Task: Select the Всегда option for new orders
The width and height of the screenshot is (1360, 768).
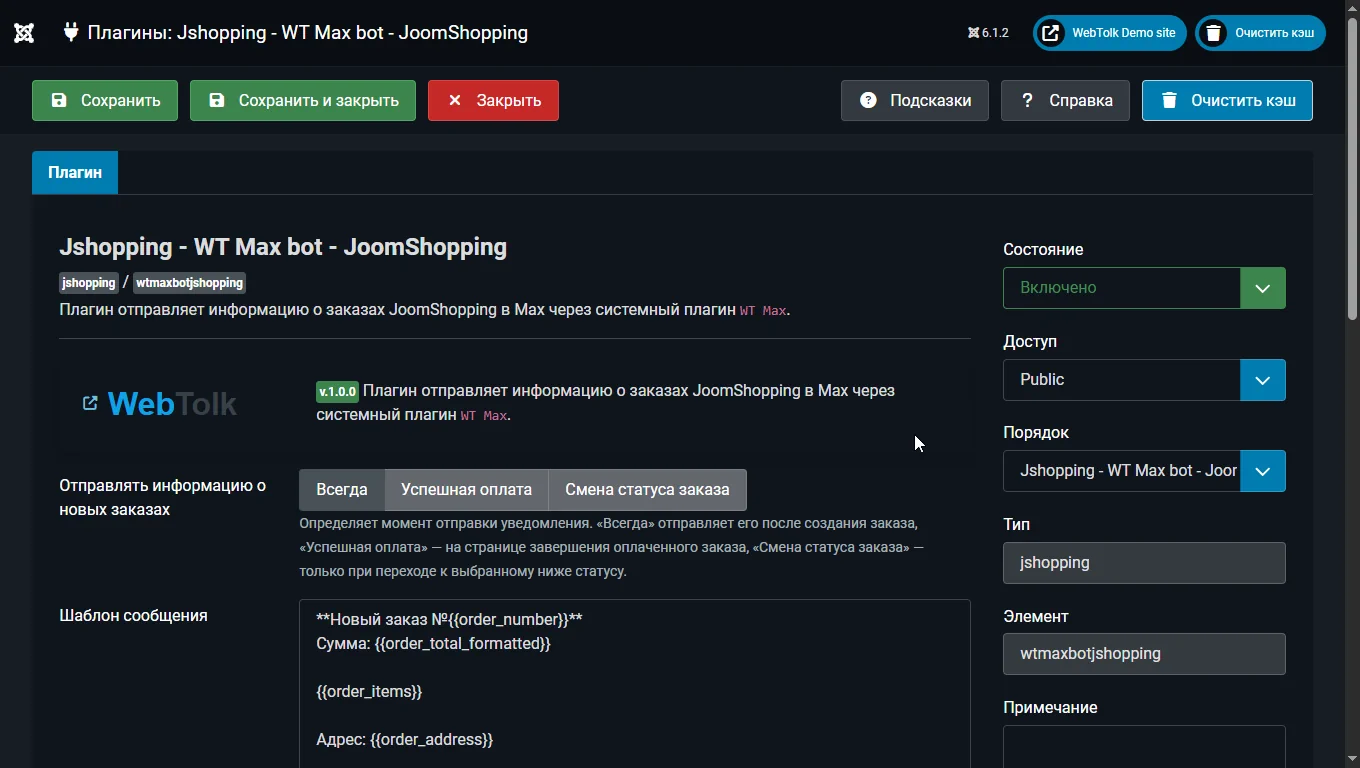Action: point(342,490)
